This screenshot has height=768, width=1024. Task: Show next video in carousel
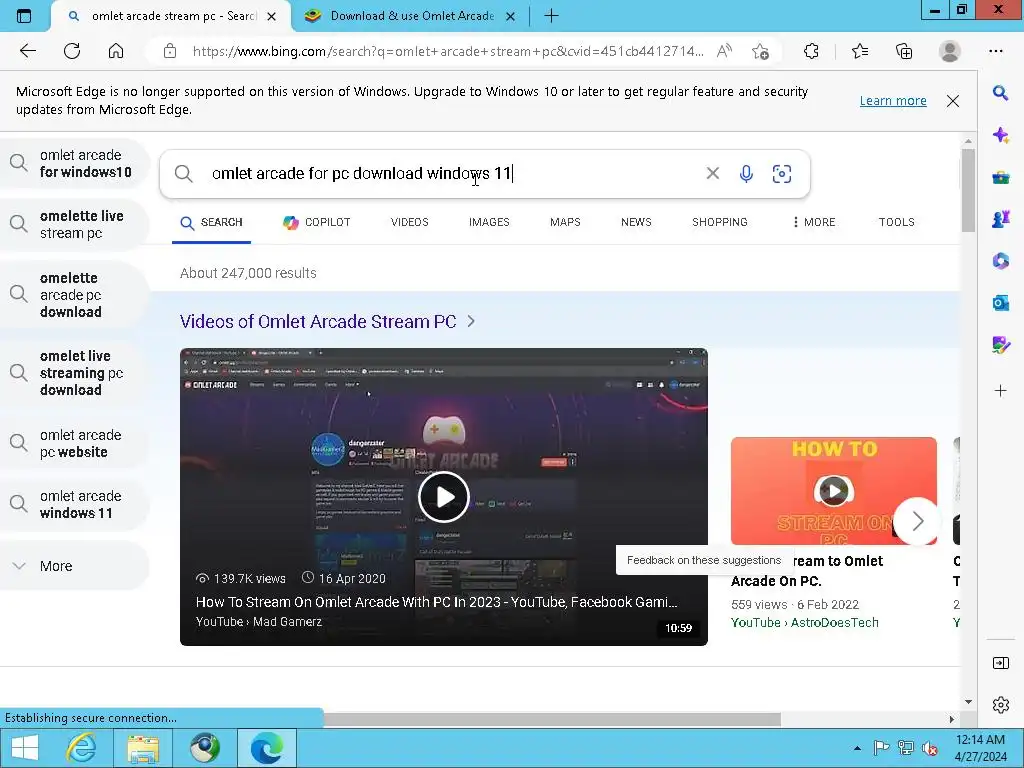(x=917, y=521)
